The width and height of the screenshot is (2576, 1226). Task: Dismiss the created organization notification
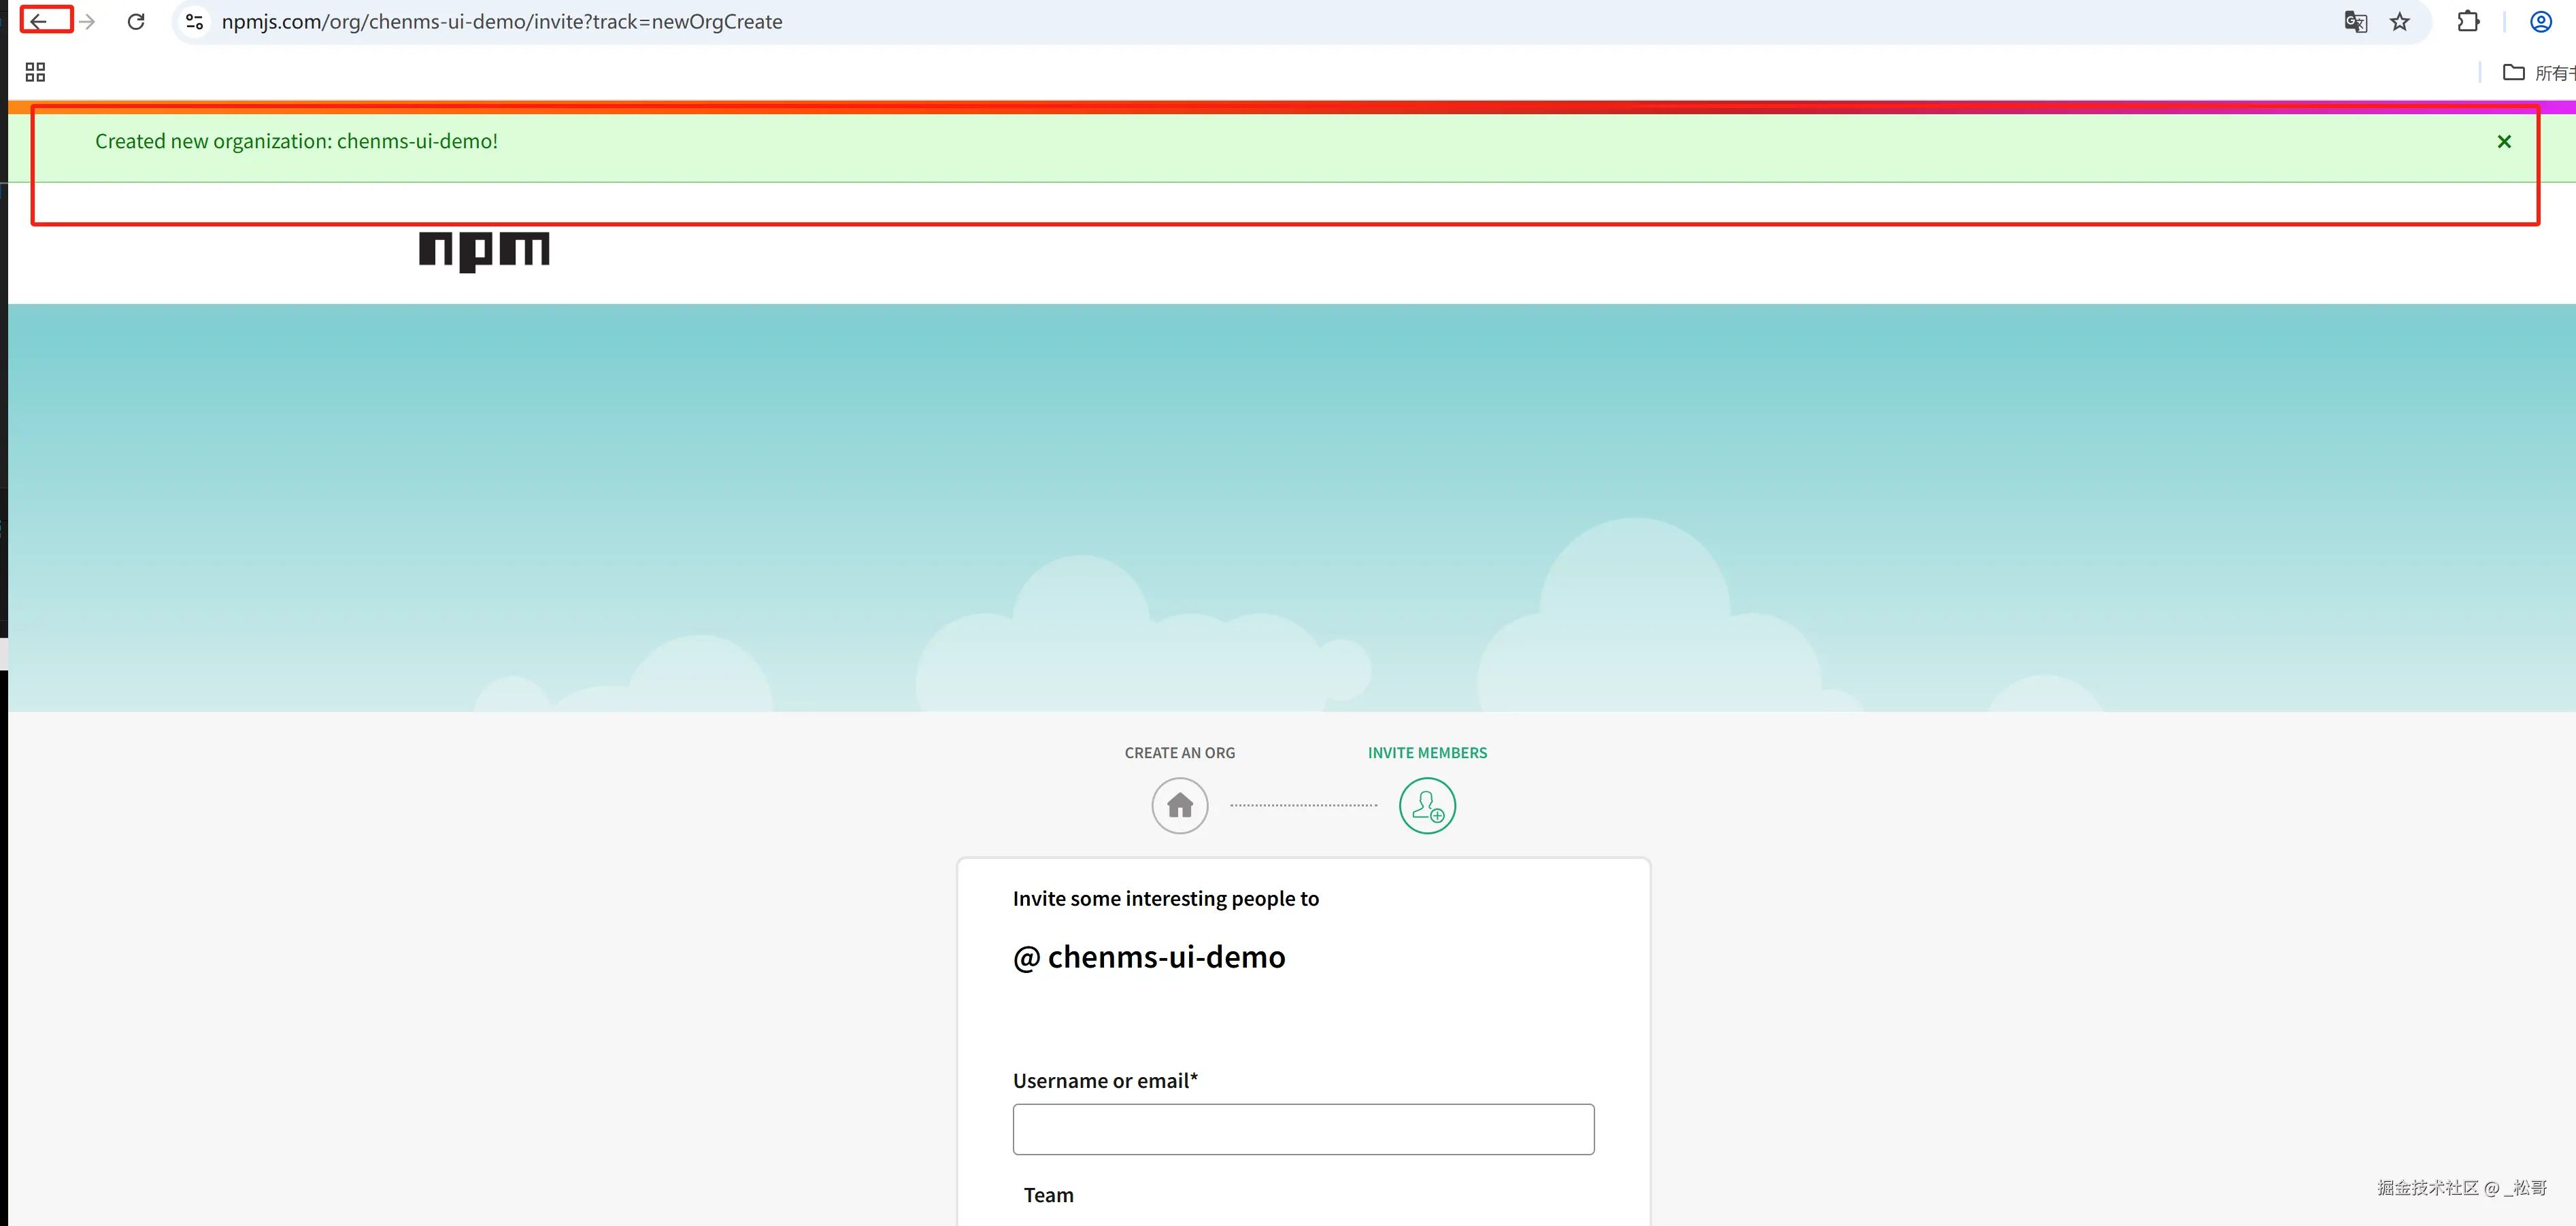pos(2504,142)
